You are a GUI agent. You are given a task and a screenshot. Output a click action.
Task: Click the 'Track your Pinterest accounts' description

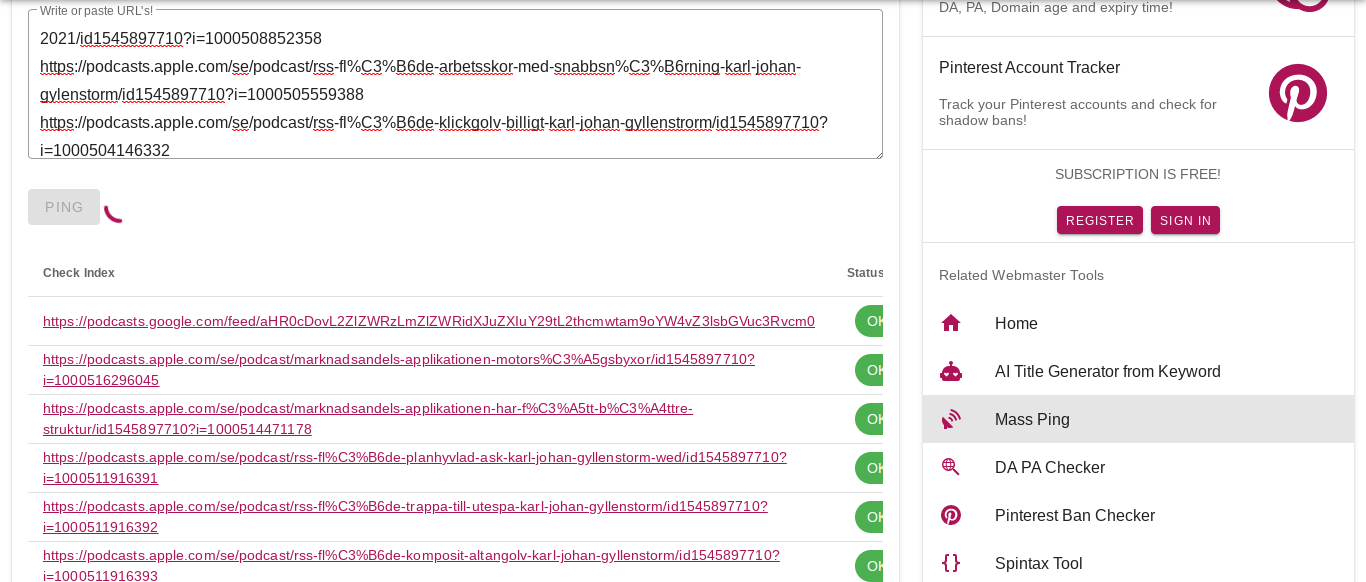point(1078,112)
